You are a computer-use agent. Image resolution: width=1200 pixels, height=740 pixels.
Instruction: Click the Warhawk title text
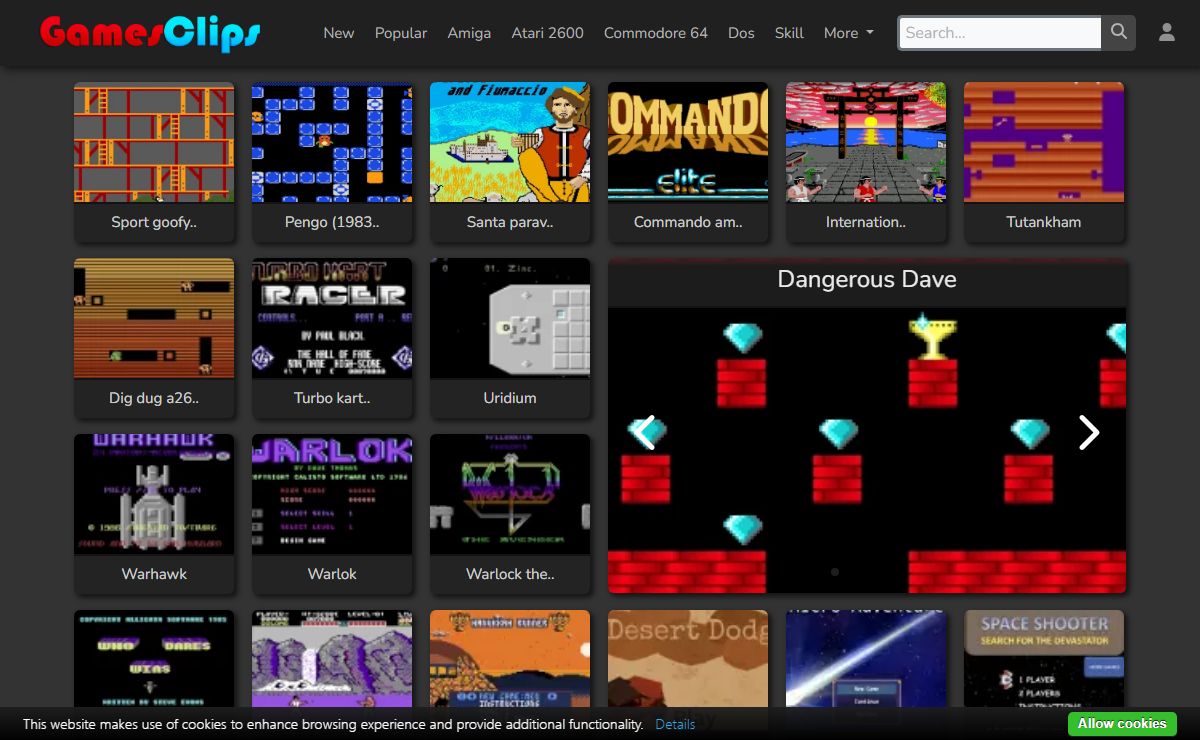click(154, 574)
